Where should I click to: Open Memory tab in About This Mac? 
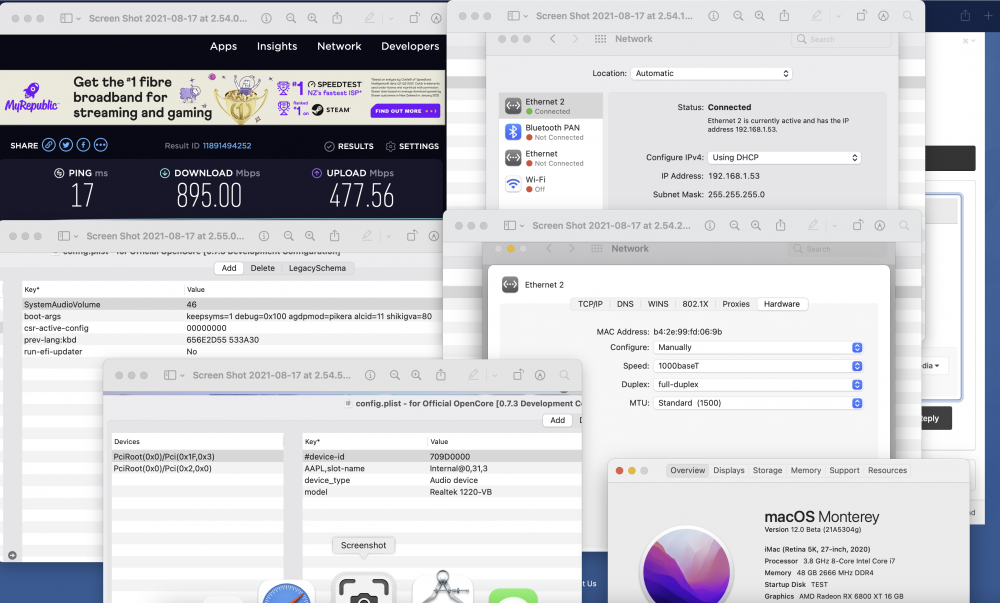click(806, 470)
